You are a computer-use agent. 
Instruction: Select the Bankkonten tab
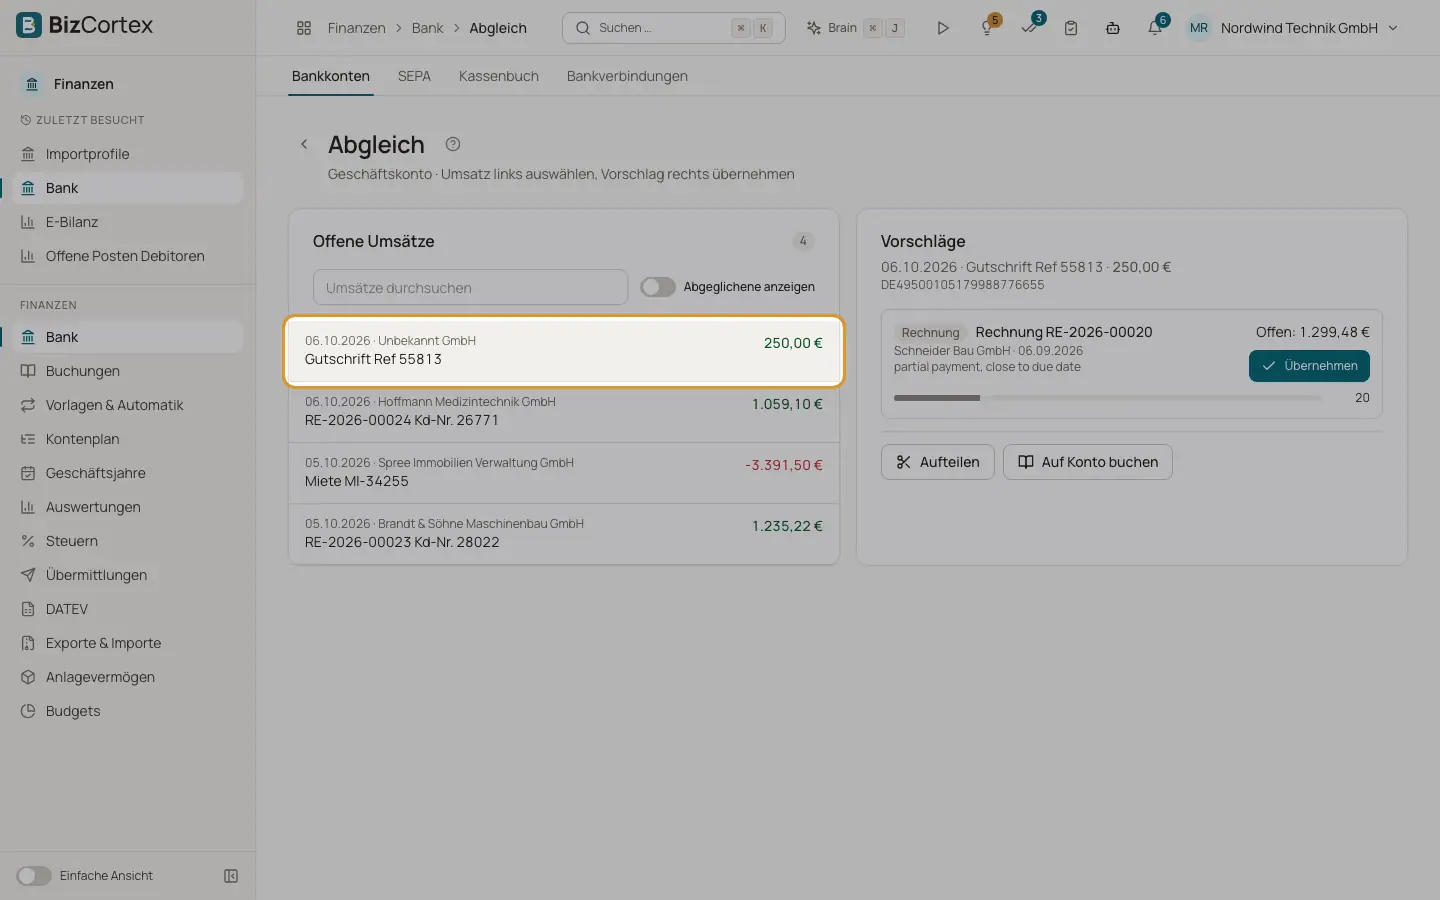point(331,76)
